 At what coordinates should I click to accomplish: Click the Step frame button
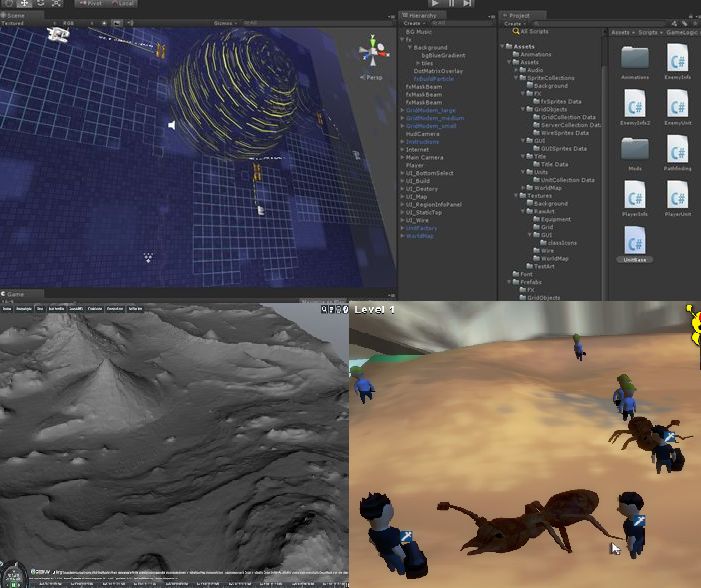[x=469, y=4]
